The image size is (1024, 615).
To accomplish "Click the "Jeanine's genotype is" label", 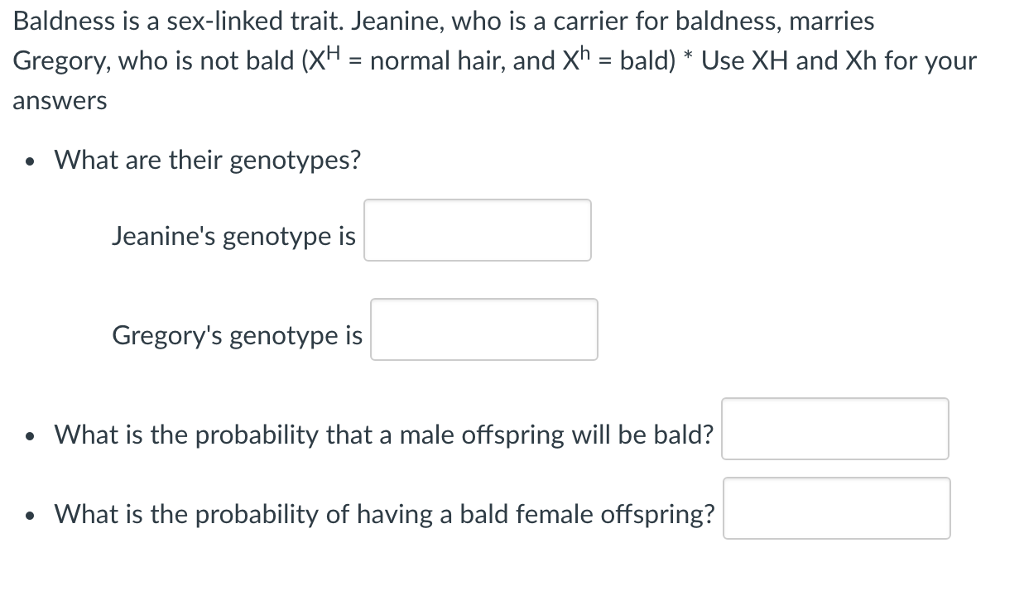I will click(x=234, y=236).
